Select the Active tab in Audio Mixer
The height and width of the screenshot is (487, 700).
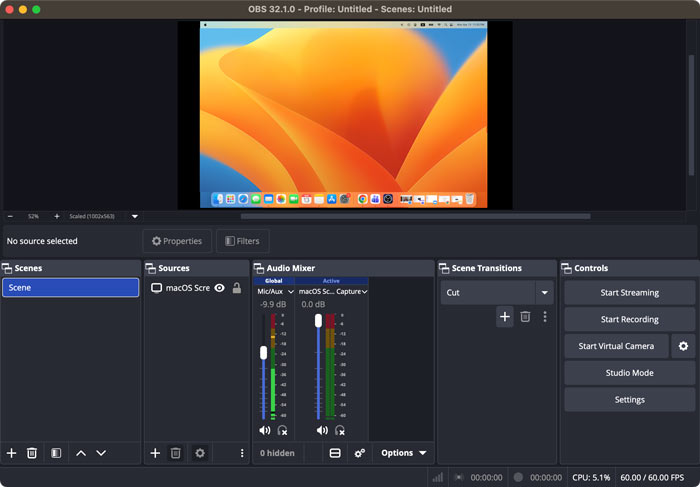331,281
